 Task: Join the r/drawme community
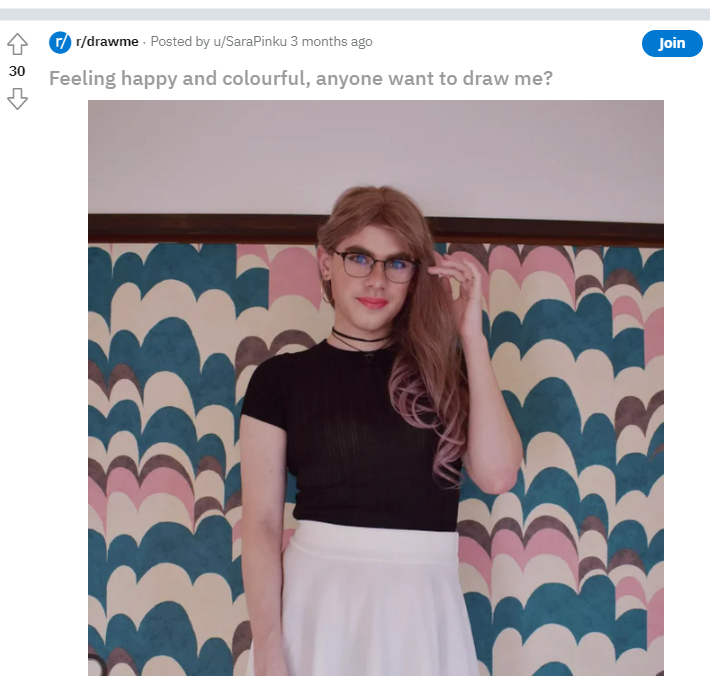(672, 43)
